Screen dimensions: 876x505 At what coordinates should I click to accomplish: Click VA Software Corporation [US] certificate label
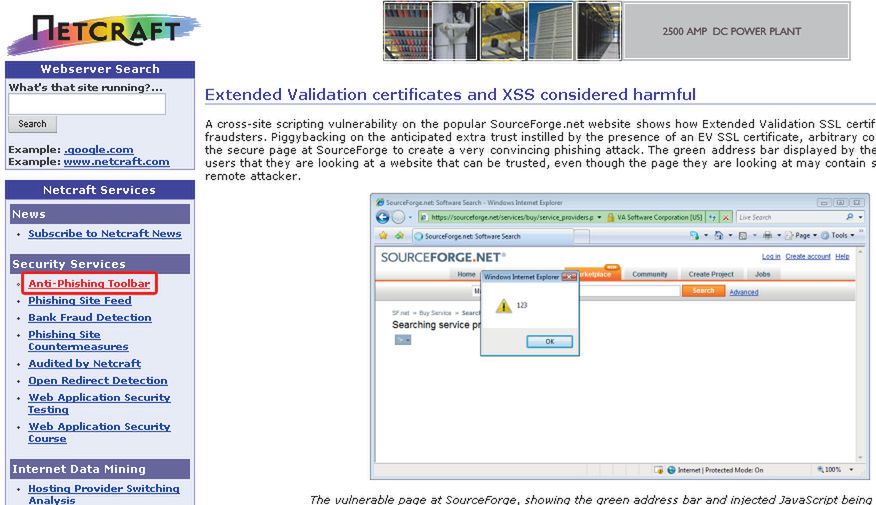(x=659, y=217)
